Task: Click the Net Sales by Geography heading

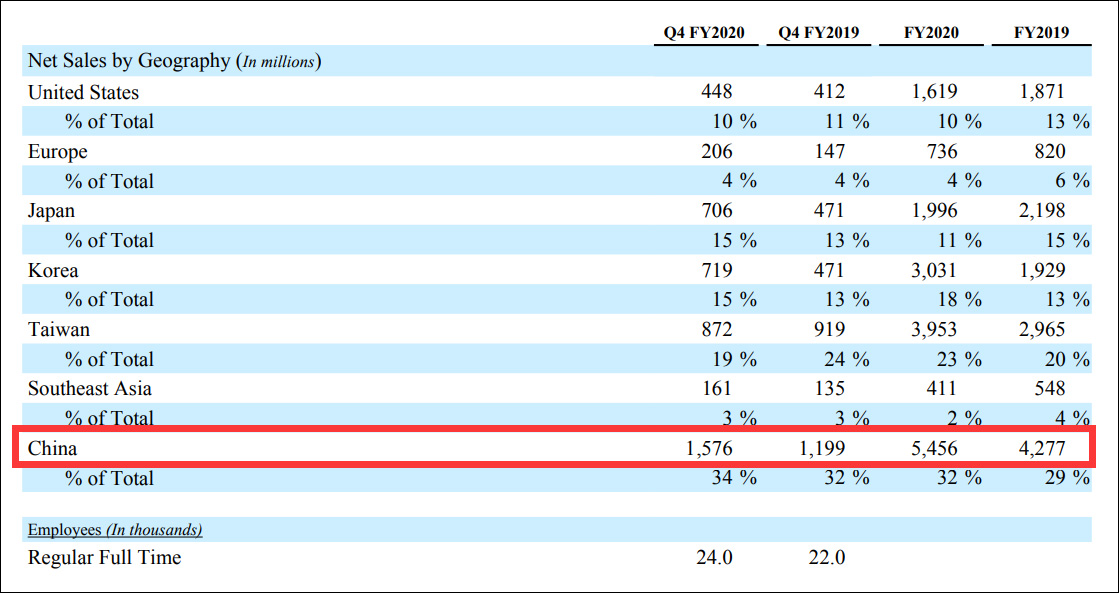Action: coord(173,61)
